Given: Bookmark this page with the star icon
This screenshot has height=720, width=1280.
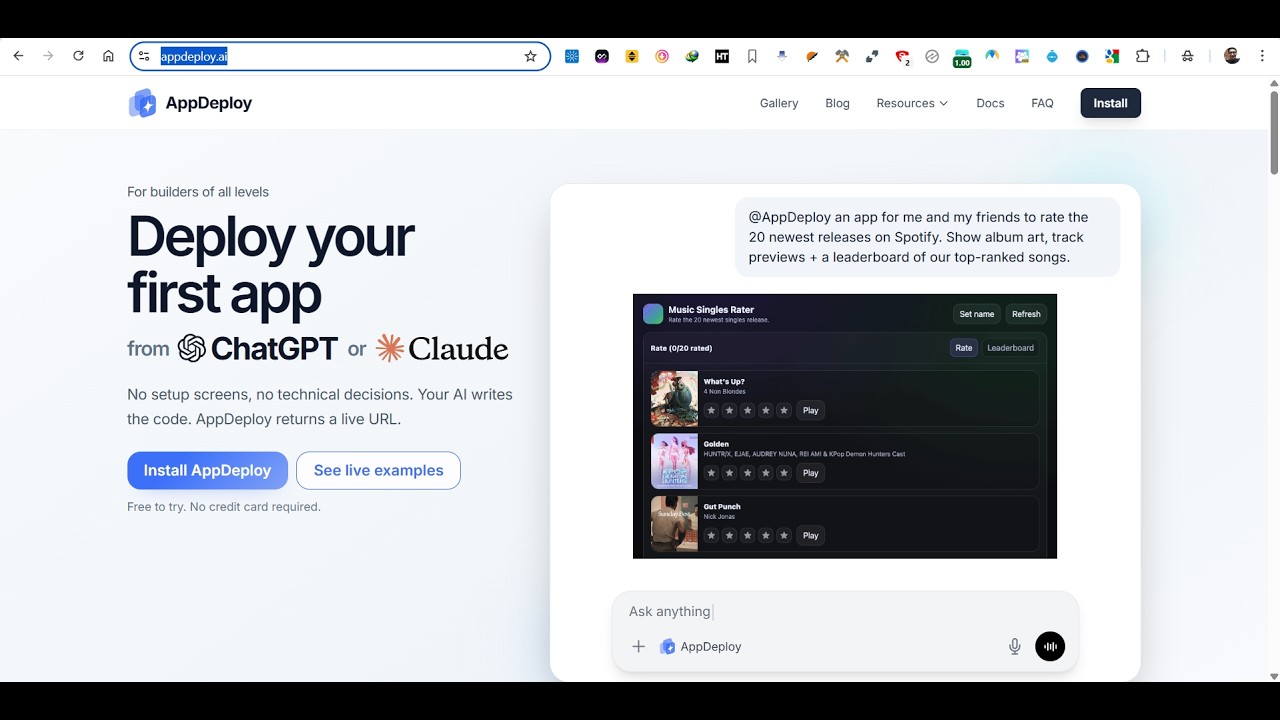Looking at the screenshot, I should point(531,56).
